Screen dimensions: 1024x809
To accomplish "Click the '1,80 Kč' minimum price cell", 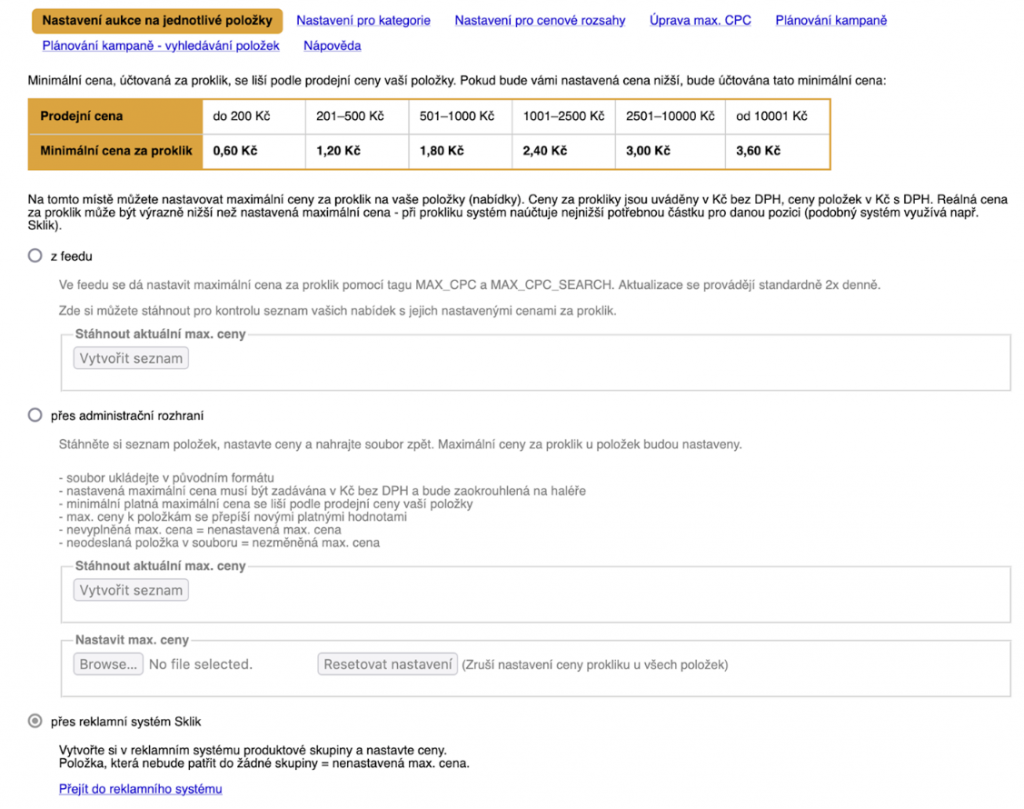I will (x=460, y=151).
